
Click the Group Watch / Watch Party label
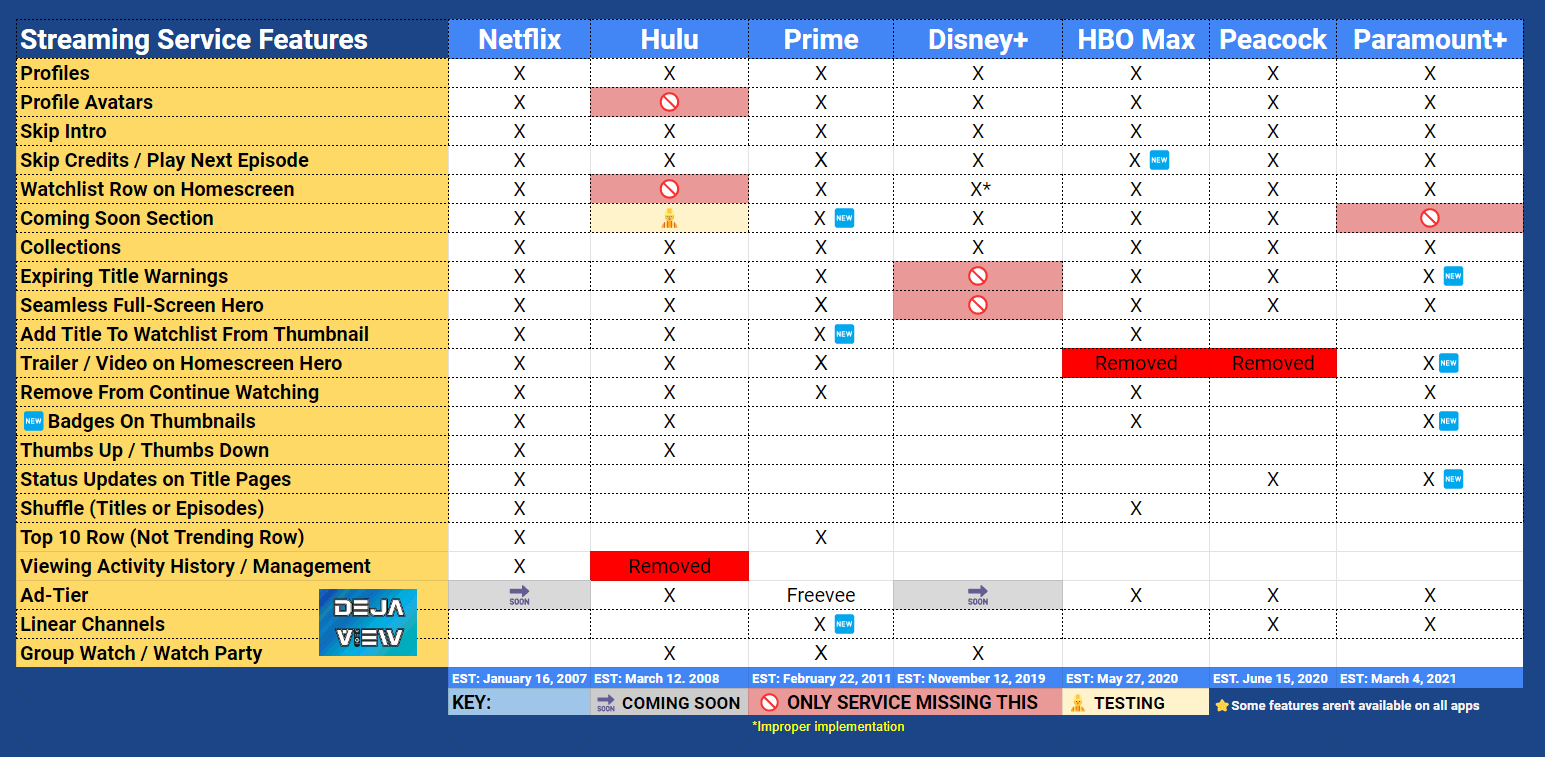[x=141, y=653]
